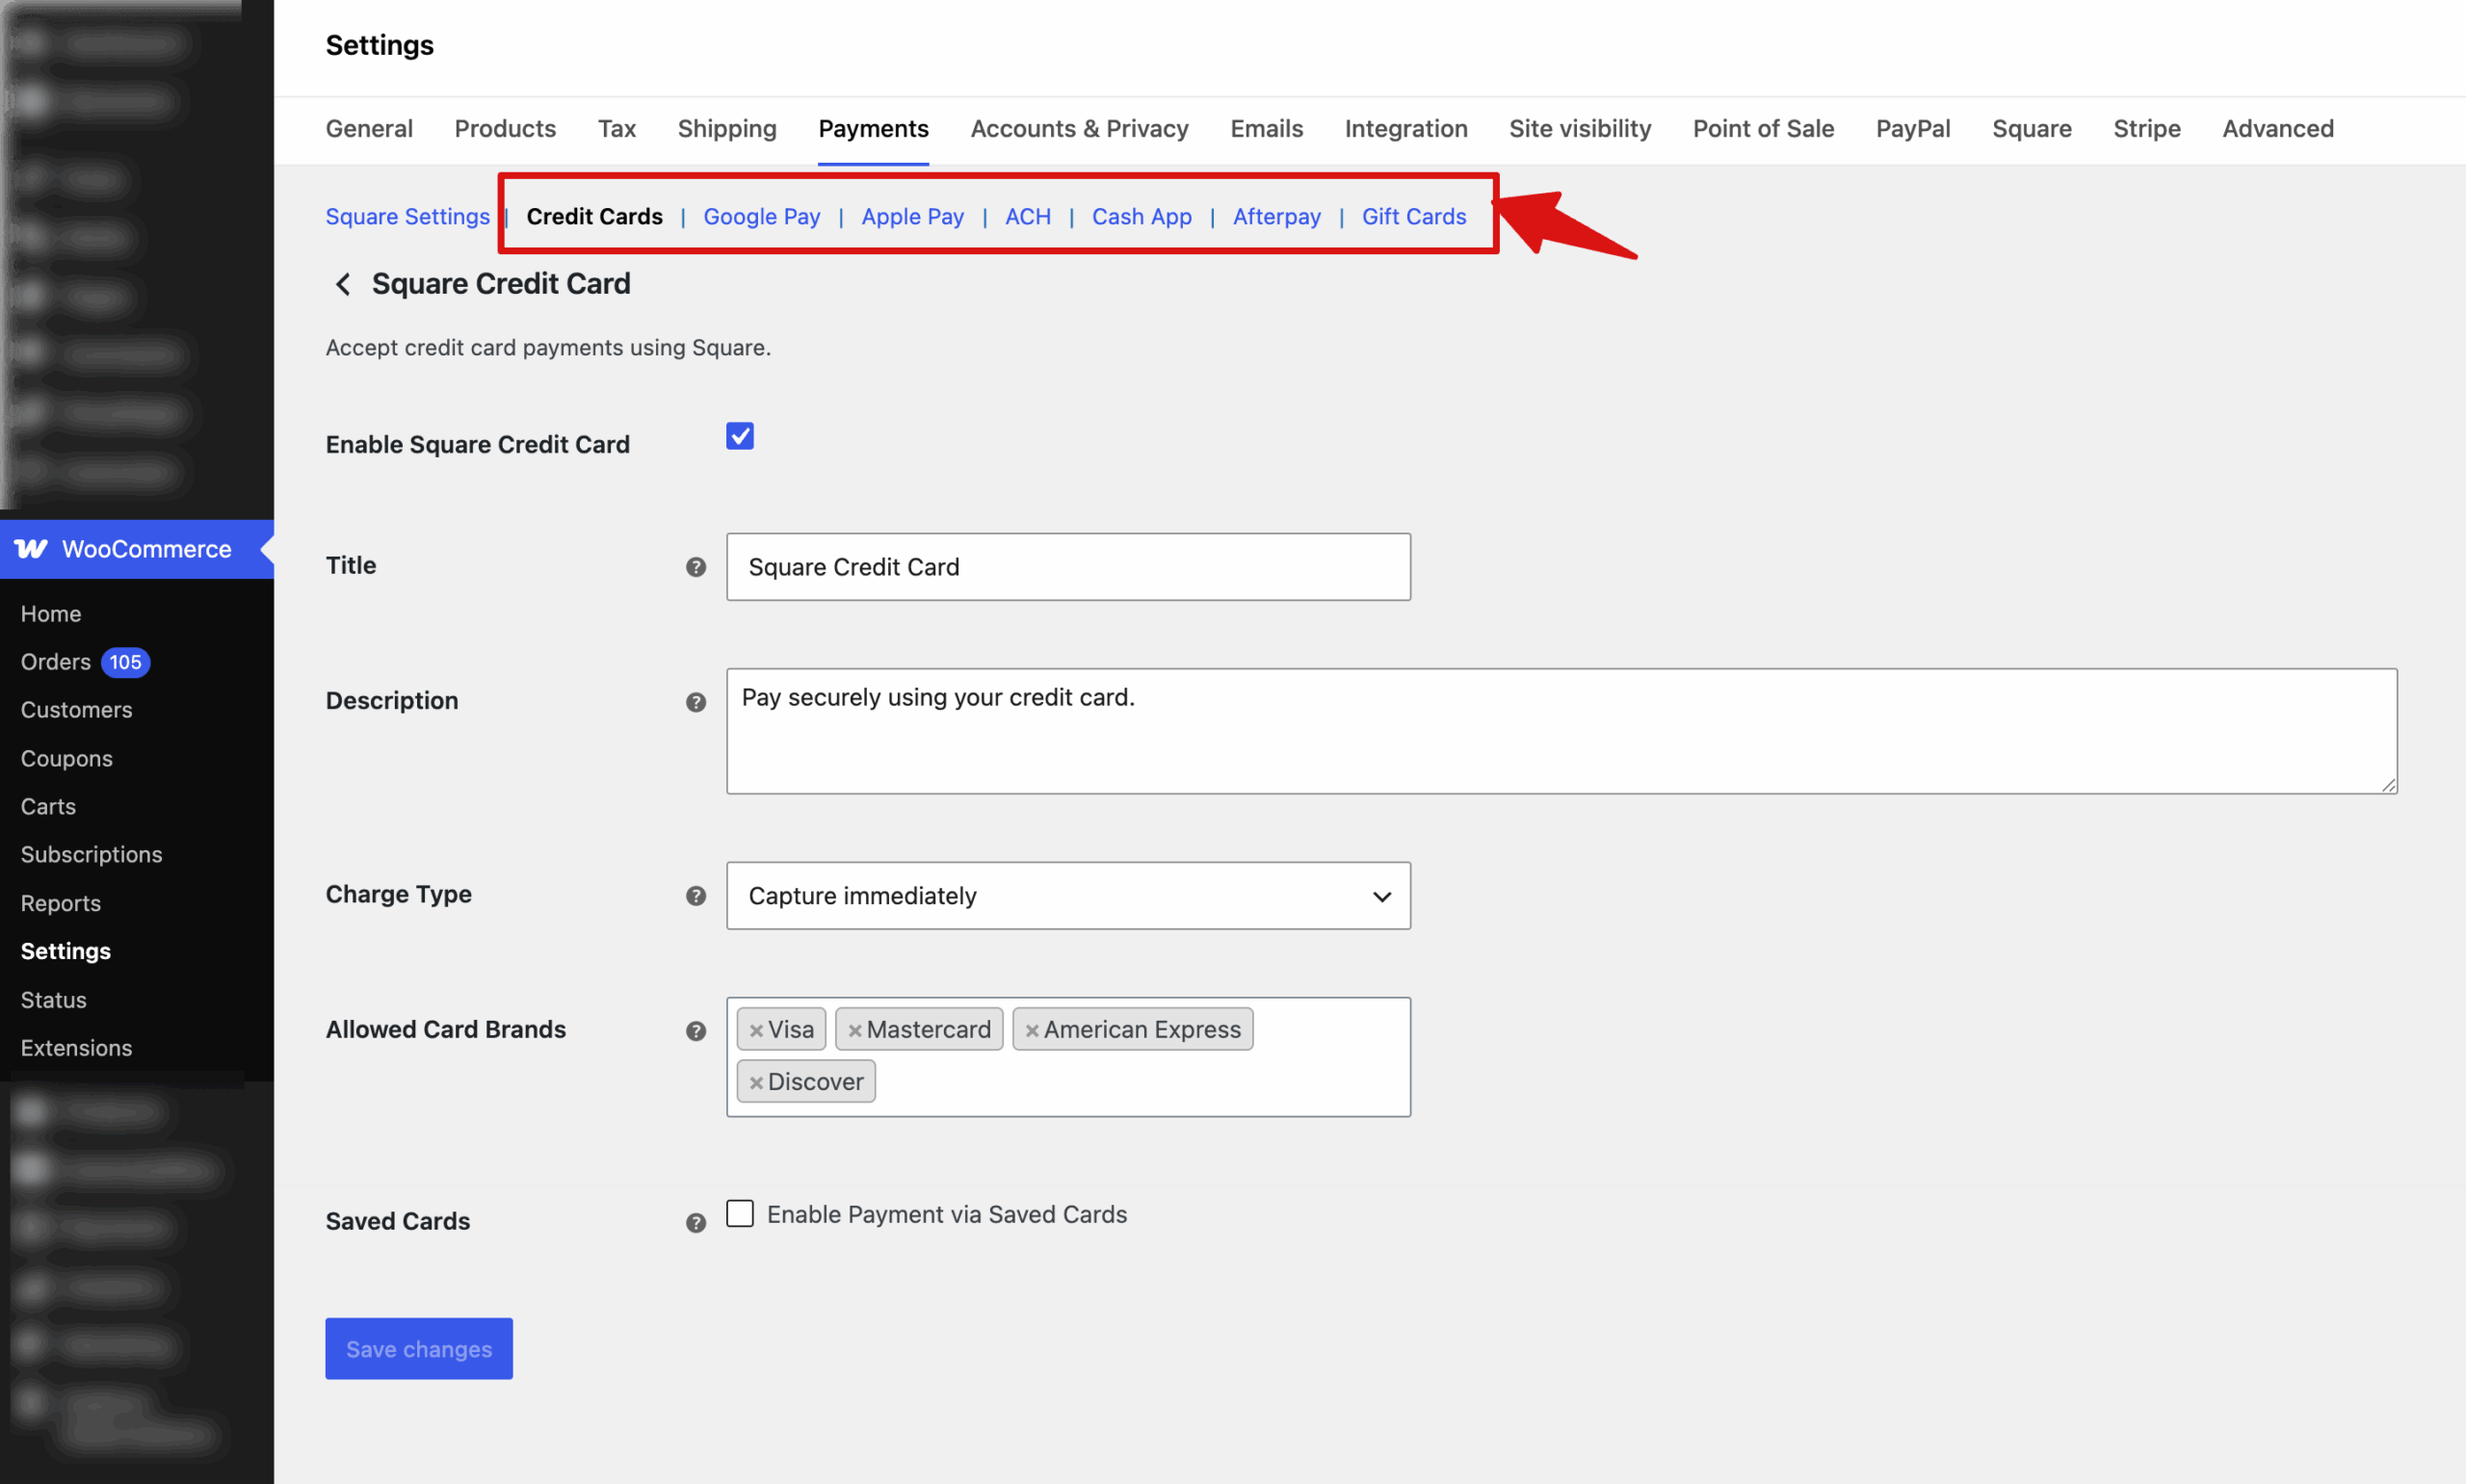The height and width of the screenshot is (1484, 2466).
Task: Check Enable Payment via Saved Cards
Action: pos(740,1213)
